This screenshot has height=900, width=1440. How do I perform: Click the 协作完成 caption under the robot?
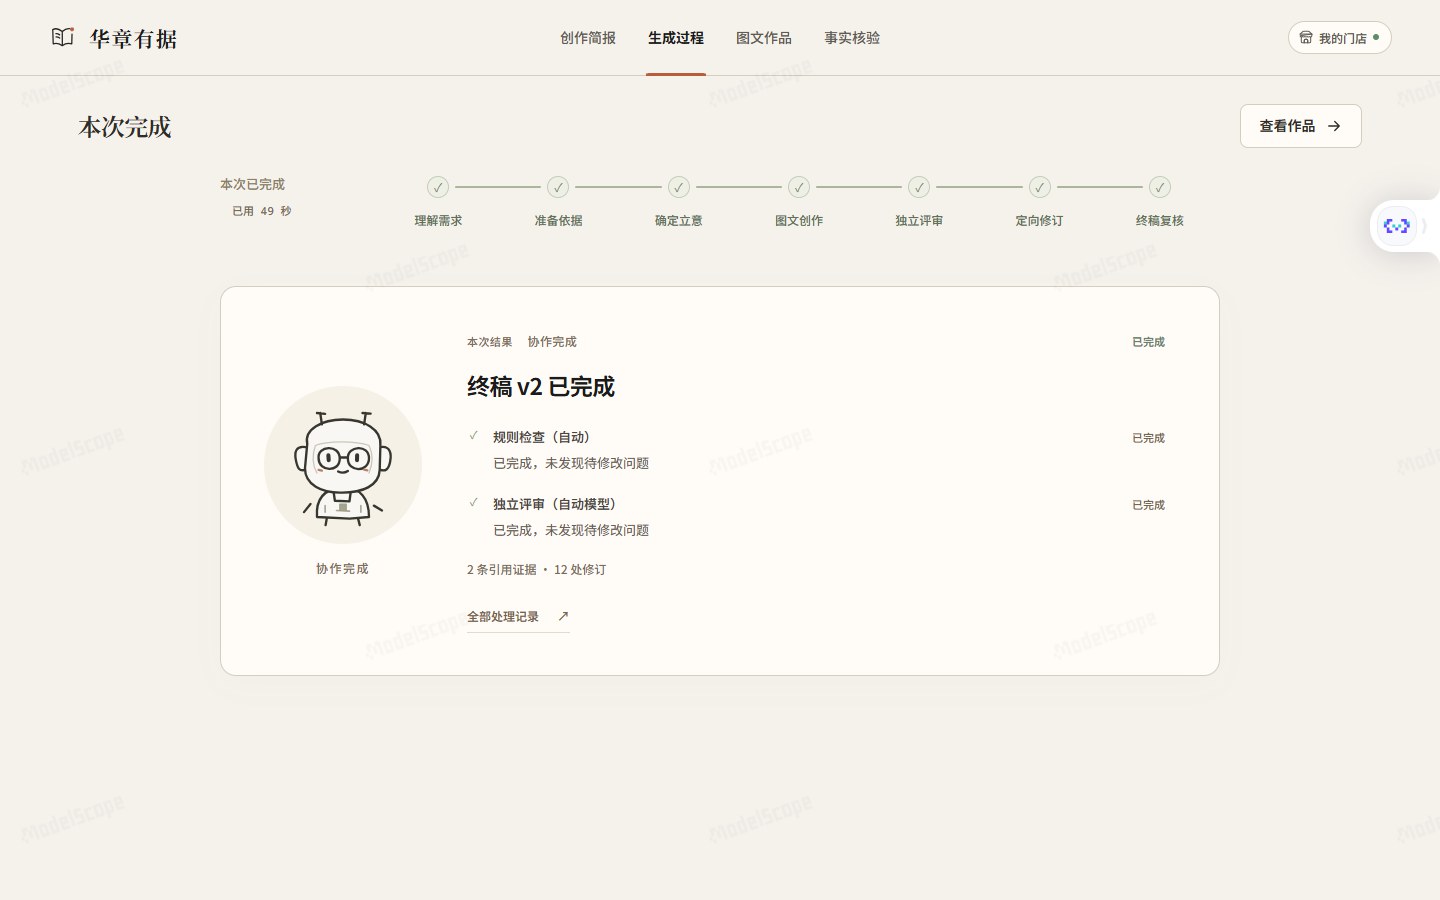click(342, 569)
